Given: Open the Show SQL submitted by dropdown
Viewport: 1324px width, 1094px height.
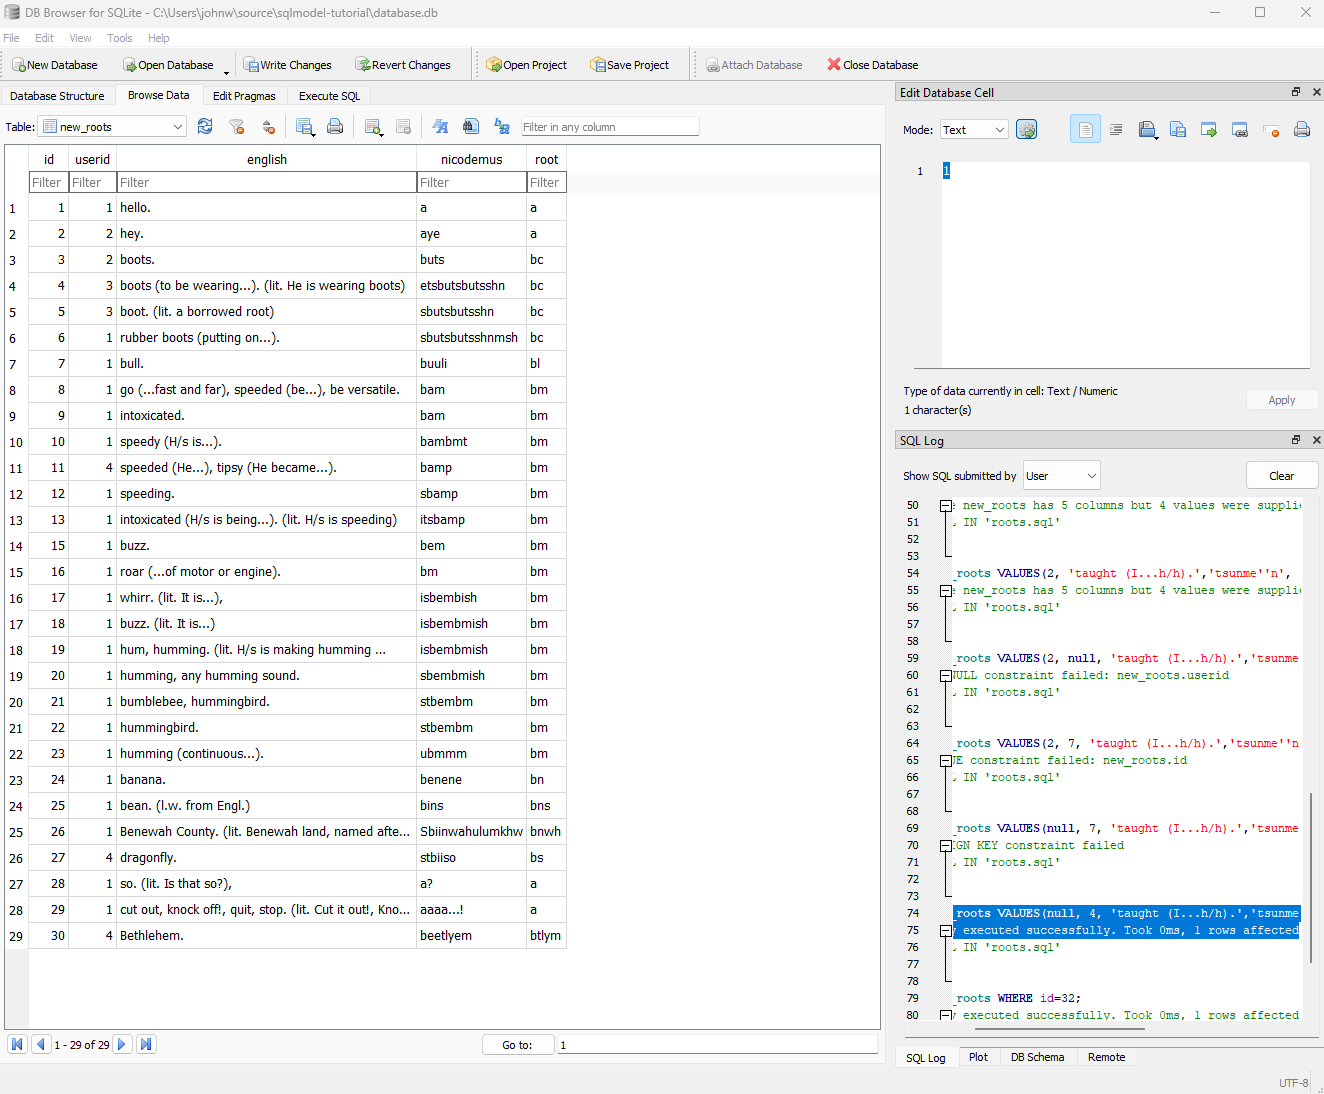Looking at the screenshot, I should pos(1060,475).
